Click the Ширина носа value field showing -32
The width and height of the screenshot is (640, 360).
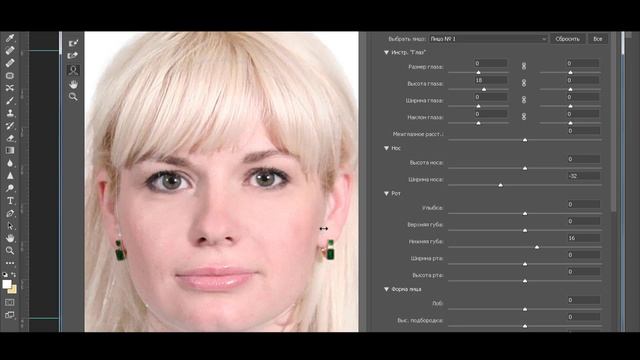click(583, 176)
